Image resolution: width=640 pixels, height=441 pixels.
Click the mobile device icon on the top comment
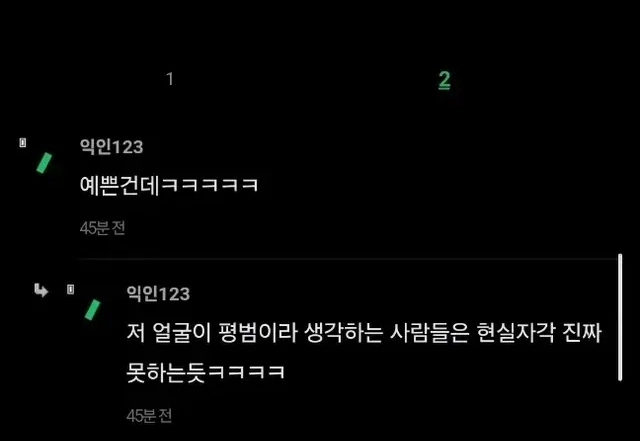pos(23,143)
